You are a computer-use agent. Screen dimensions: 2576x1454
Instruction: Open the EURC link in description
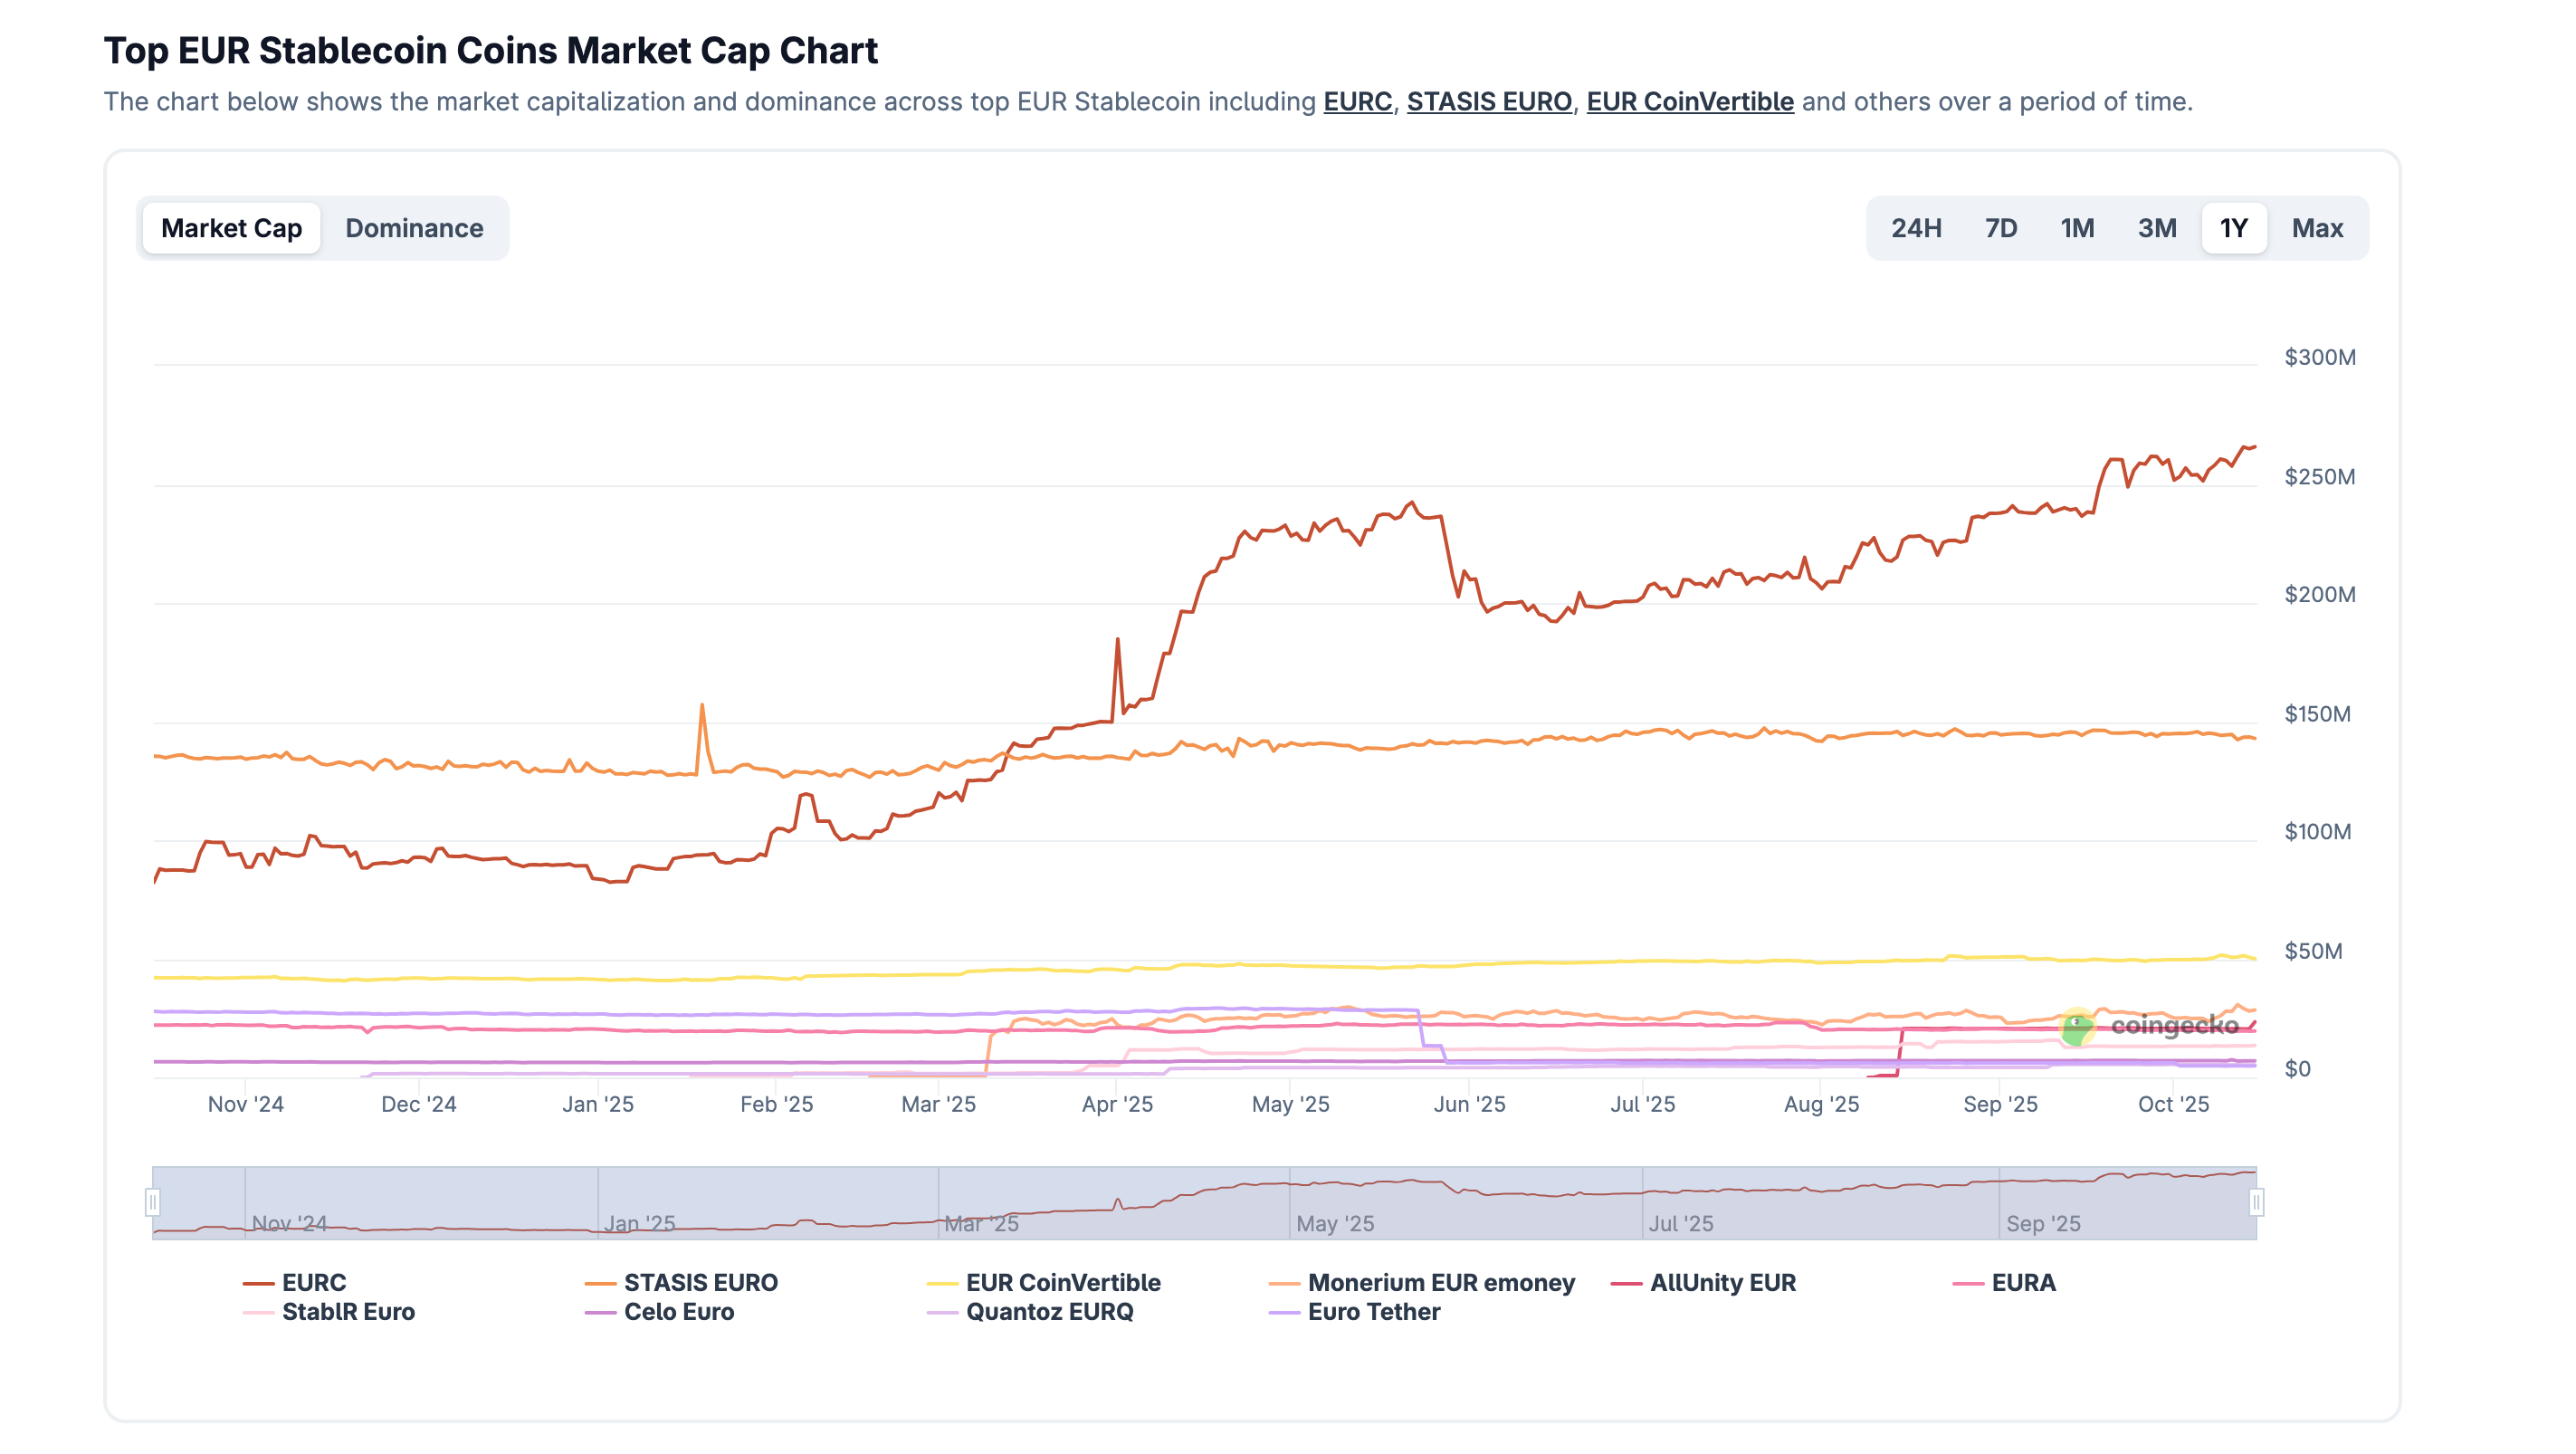1357,102
